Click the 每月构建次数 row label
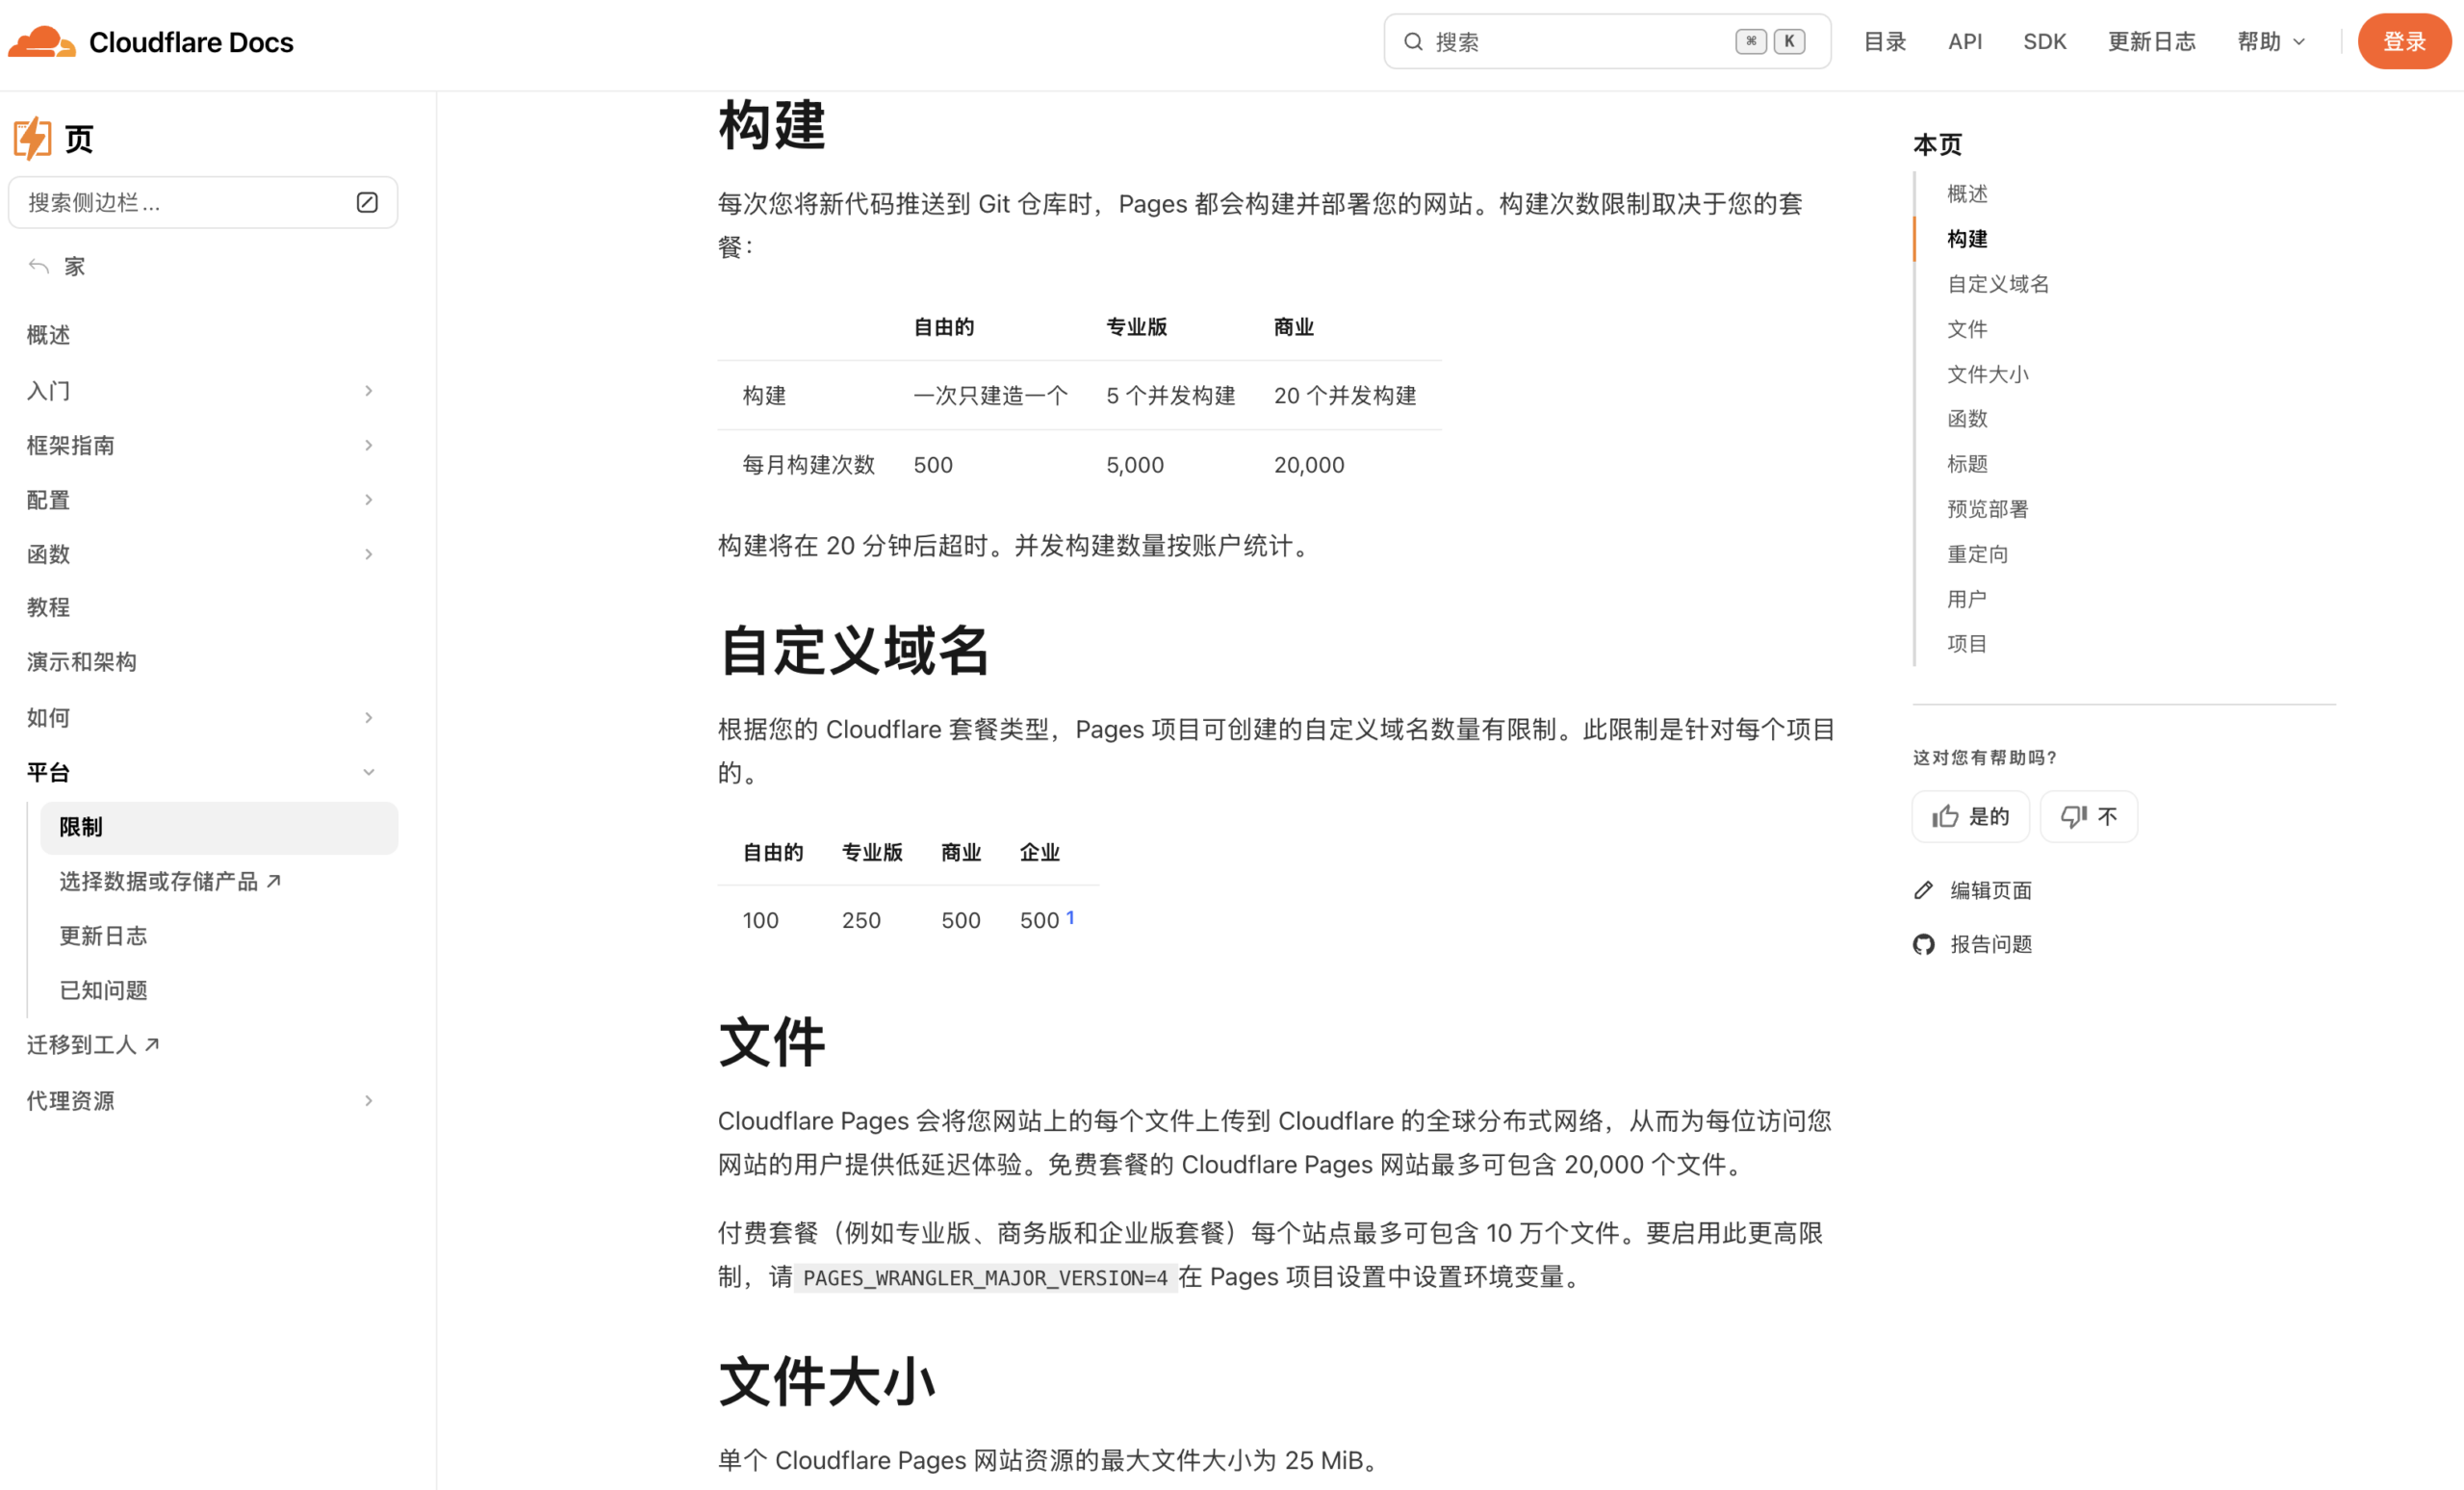This screenshot has width=2464, height=1490. click(808, 465)
